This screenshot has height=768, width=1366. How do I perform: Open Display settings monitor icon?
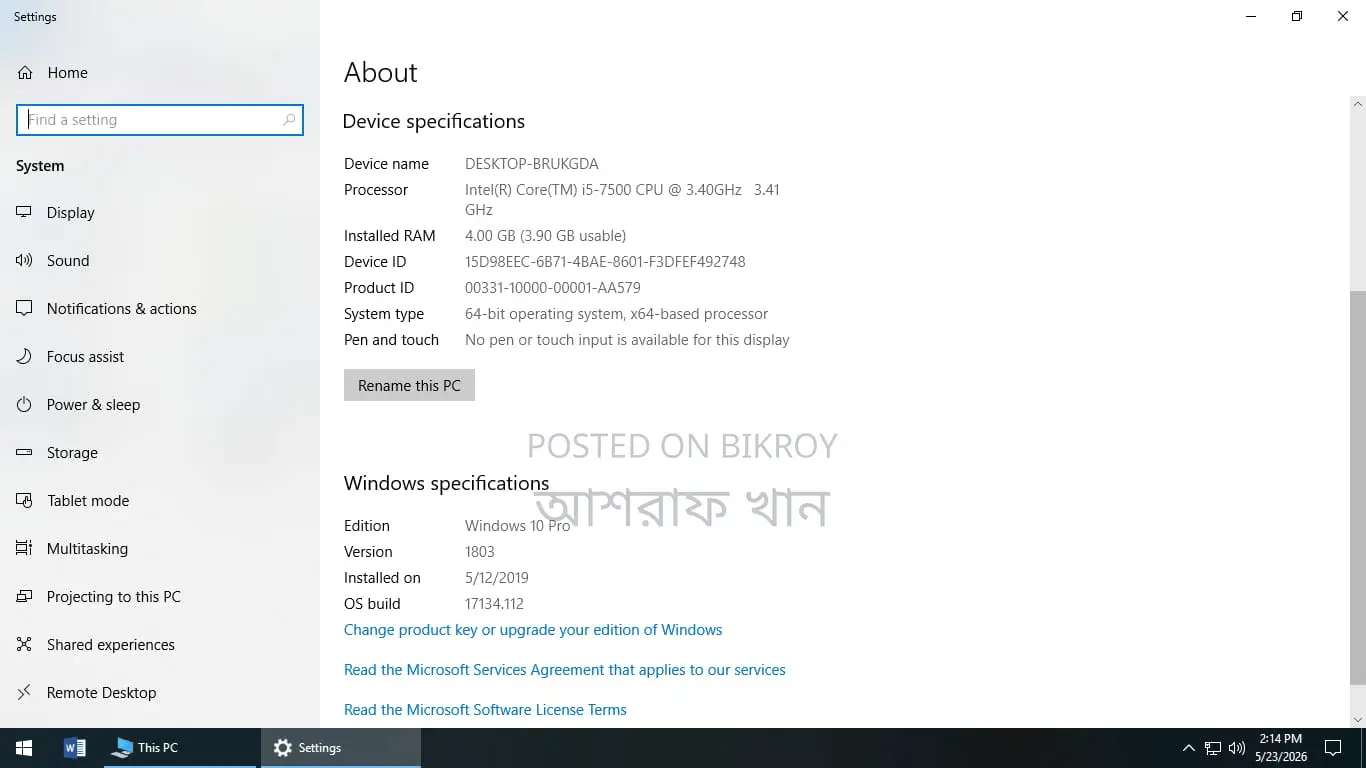pos(25,213)
